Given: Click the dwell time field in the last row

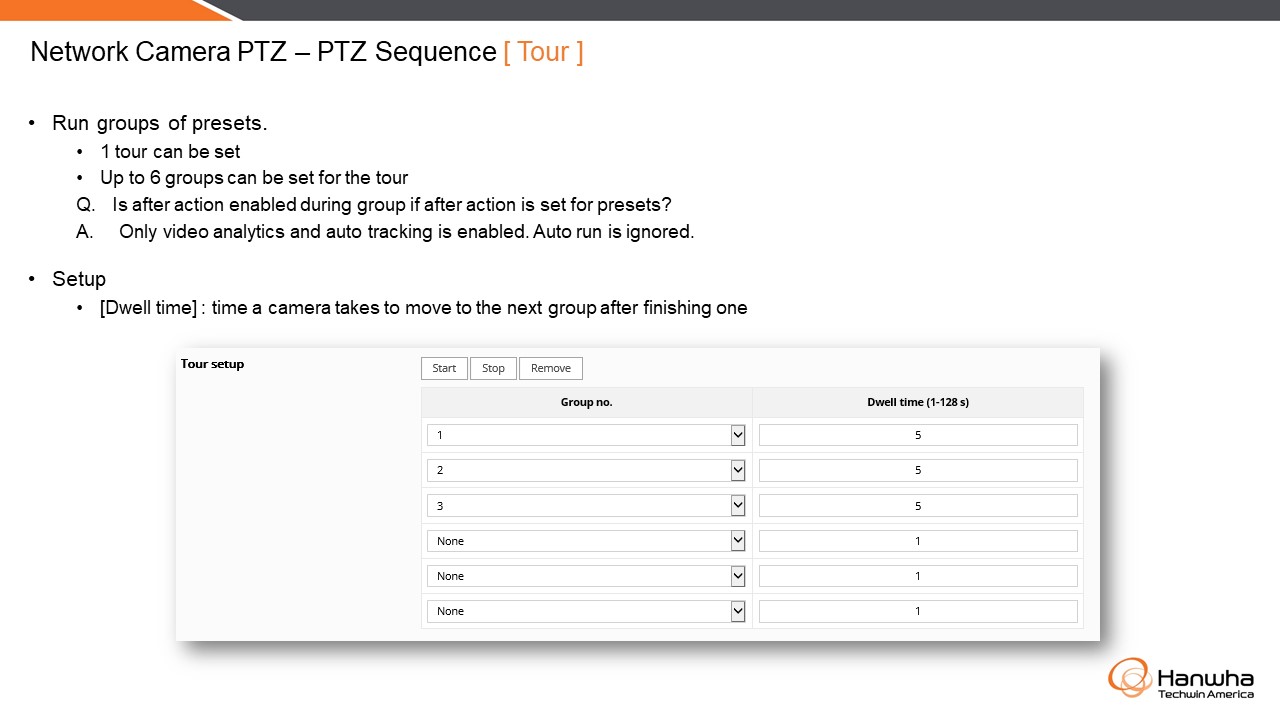Looking at the screenshot, I should pyautogui.click(x=918, y=611).
